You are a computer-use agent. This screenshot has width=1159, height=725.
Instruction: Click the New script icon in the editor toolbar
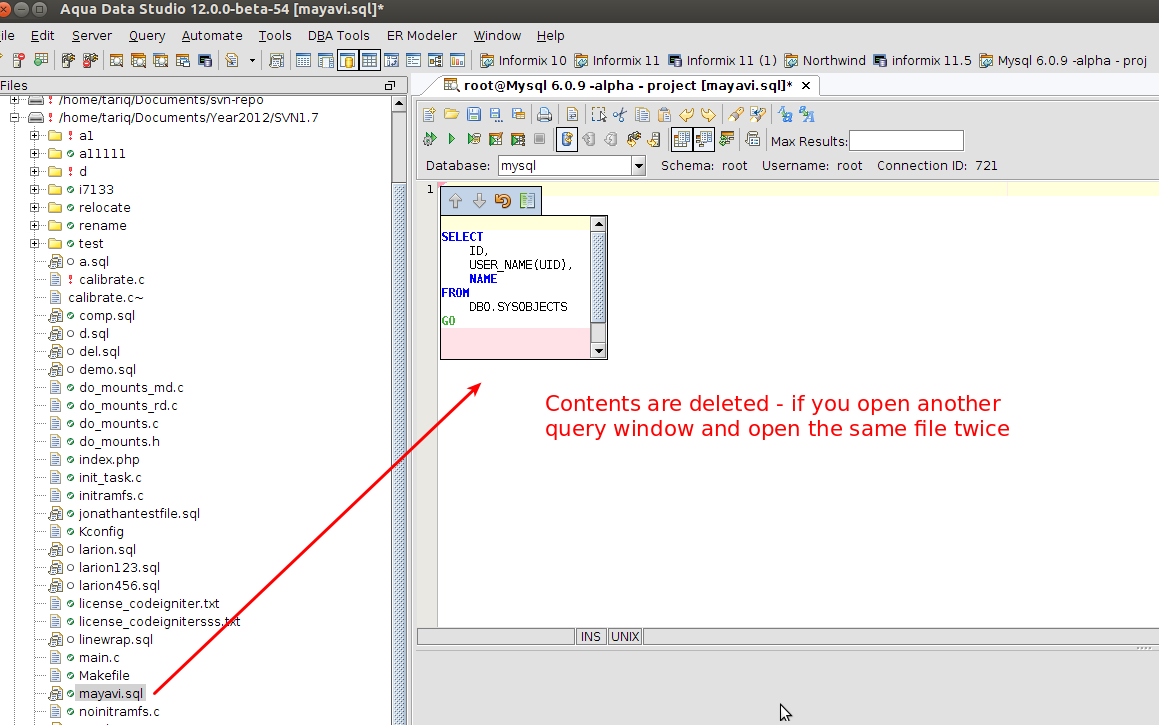click(x=429, y=115)
